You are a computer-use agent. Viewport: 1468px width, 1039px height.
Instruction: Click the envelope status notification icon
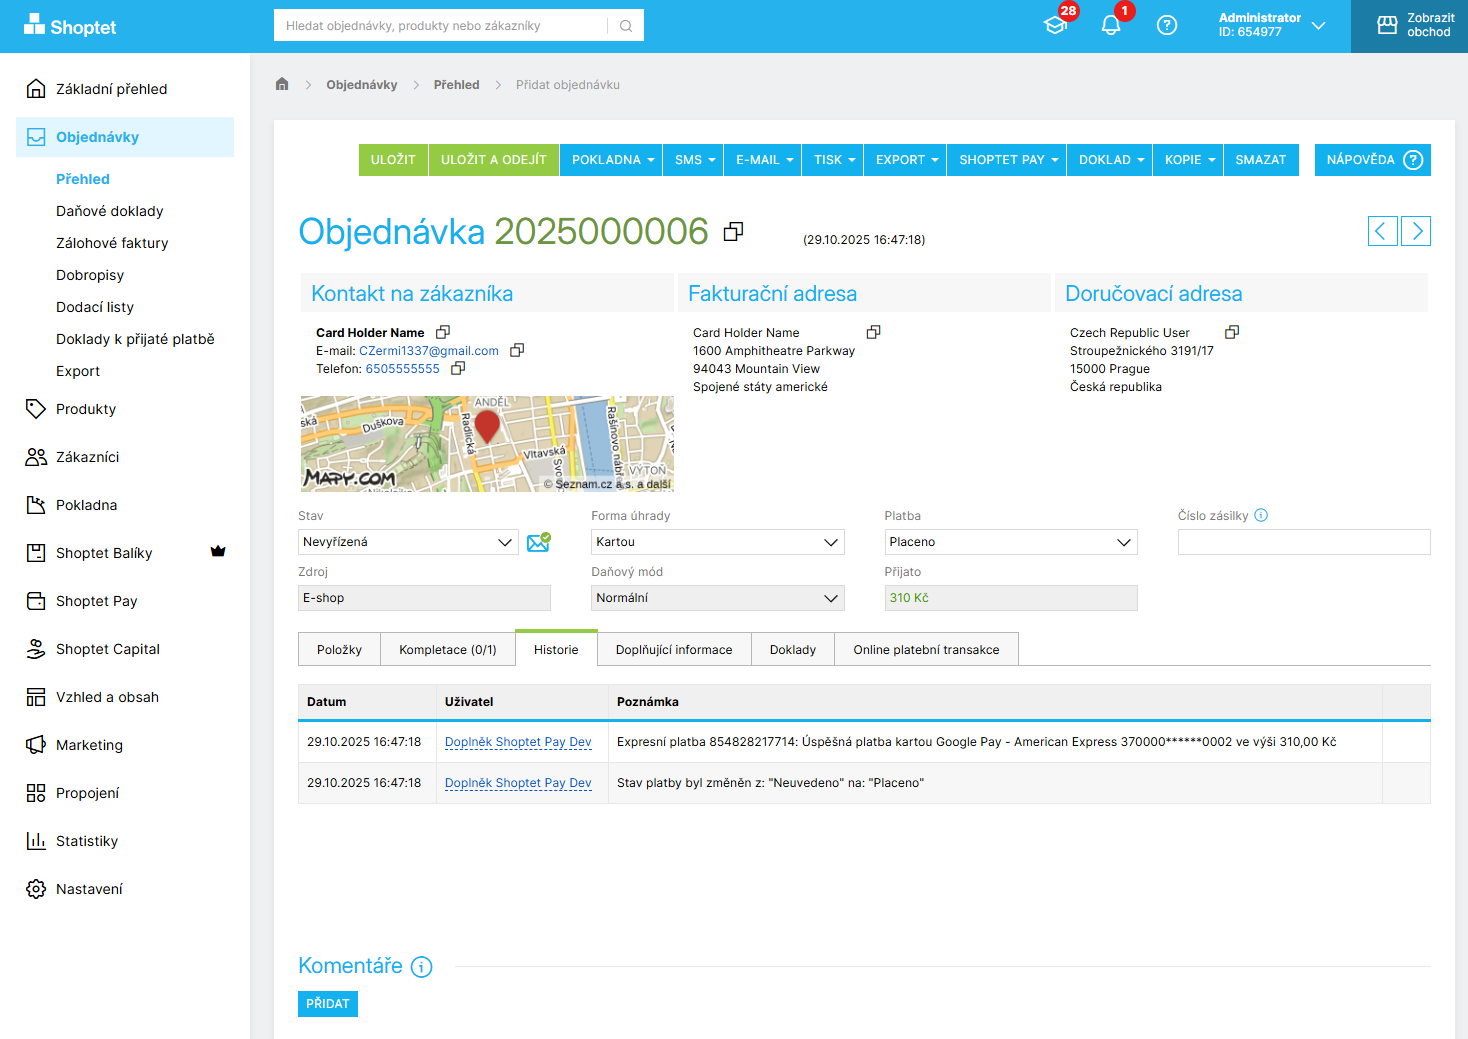click(x=538, y=542)
